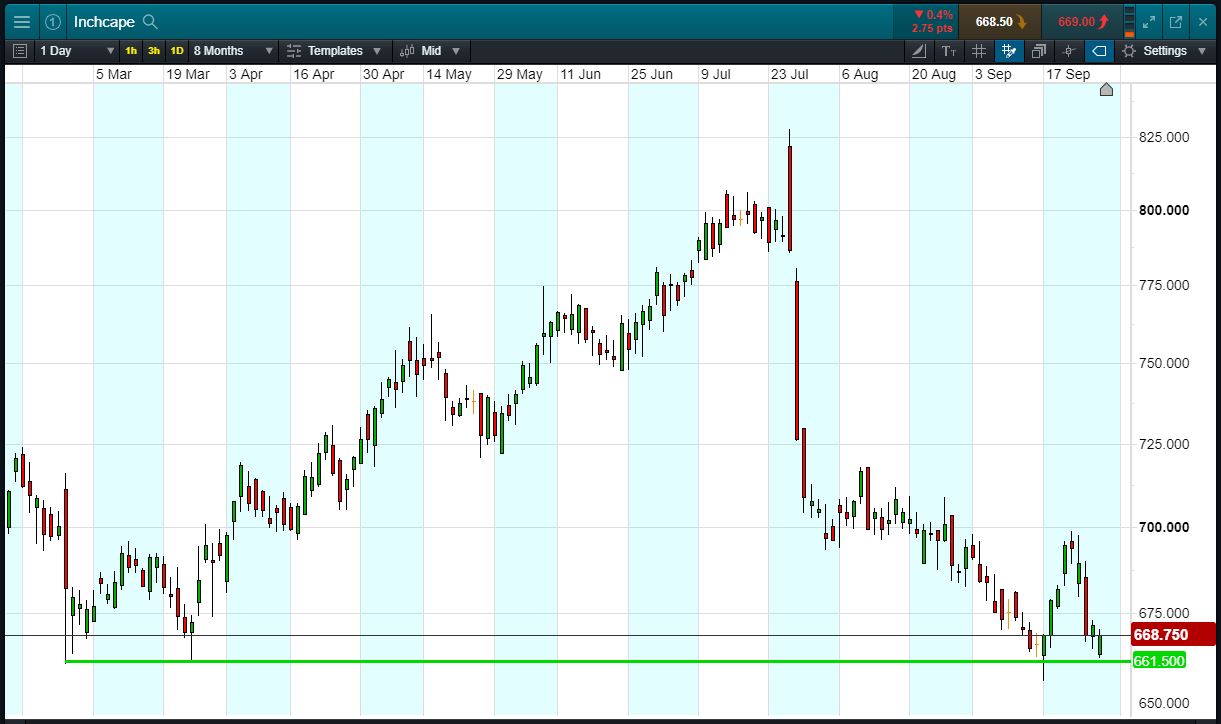Click the 750.000 price axis label

1164,363
